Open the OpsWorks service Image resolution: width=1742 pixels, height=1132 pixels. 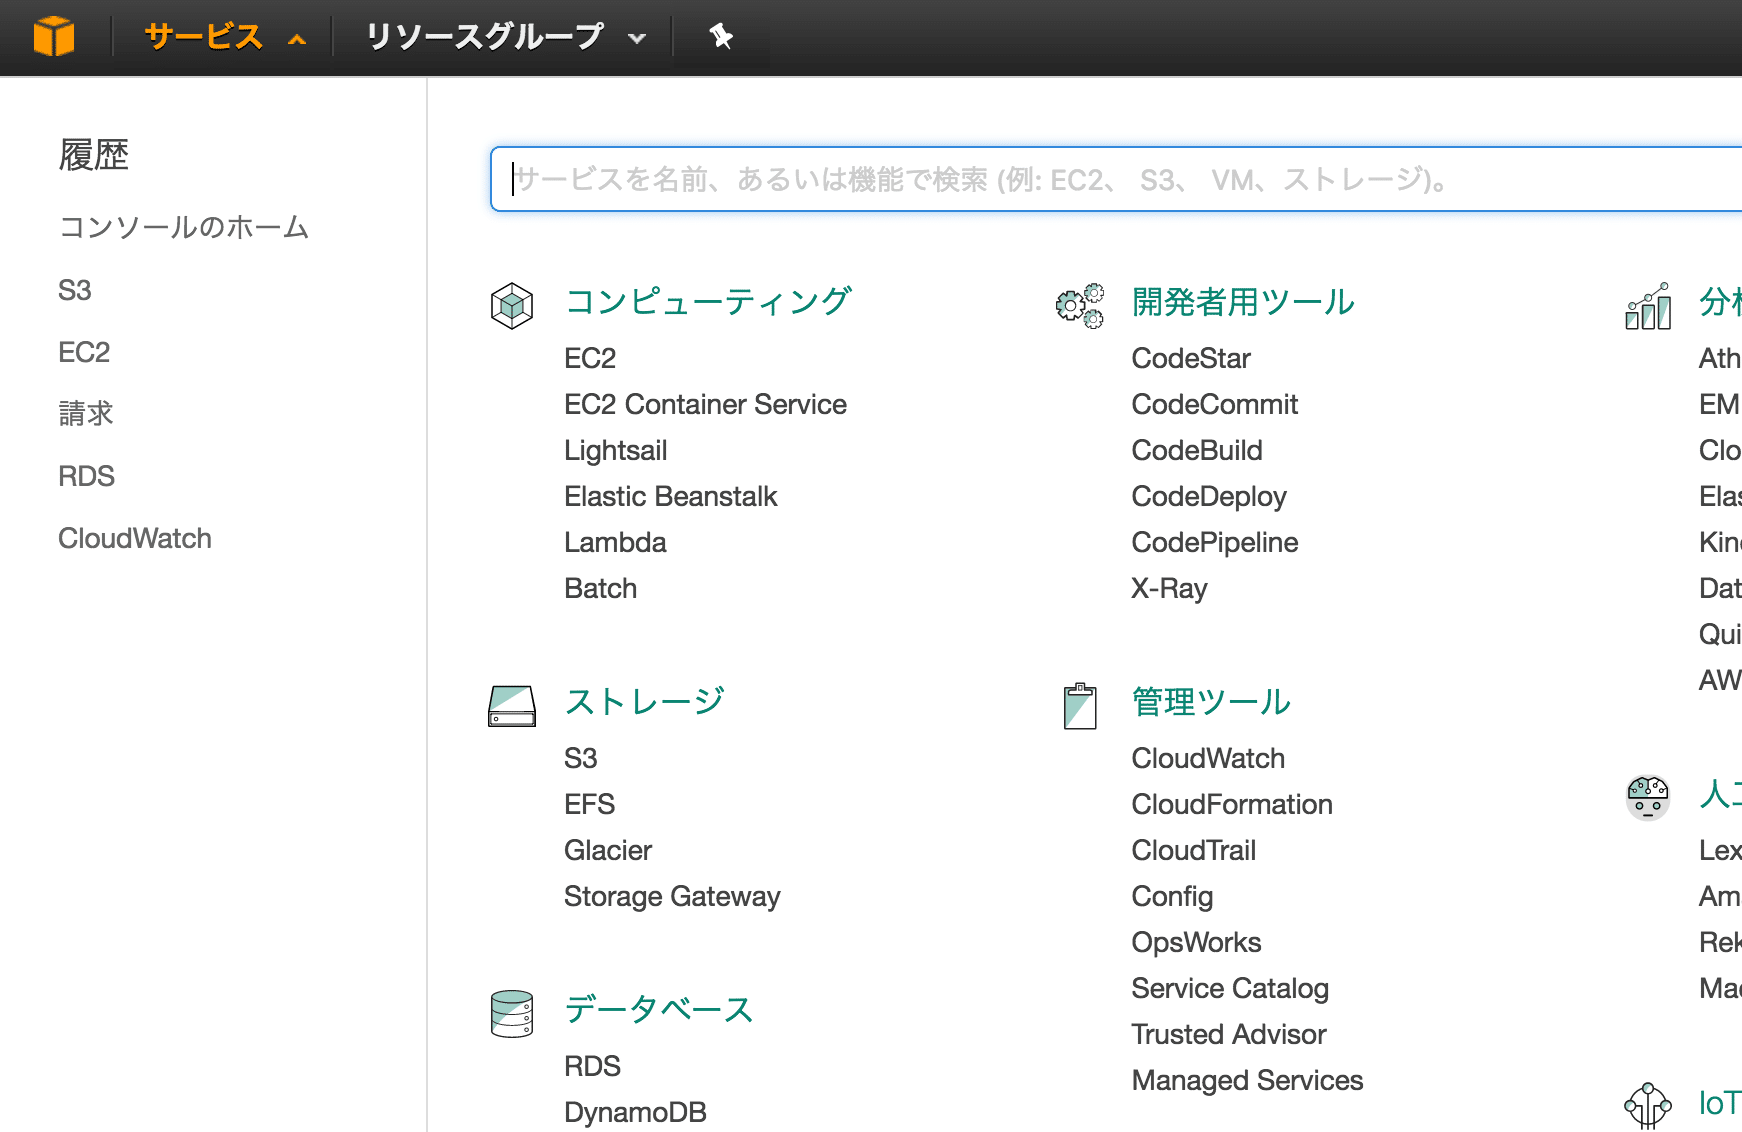(x=1196, y=942)
